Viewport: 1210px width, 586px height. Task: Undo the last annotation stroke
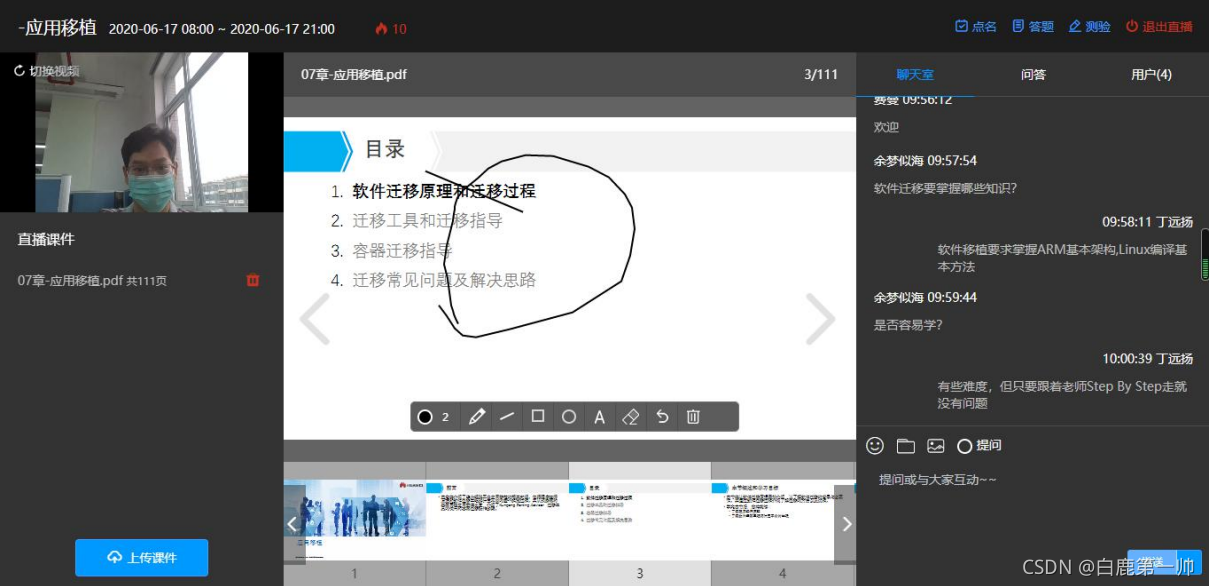click(x=662, y=417)
